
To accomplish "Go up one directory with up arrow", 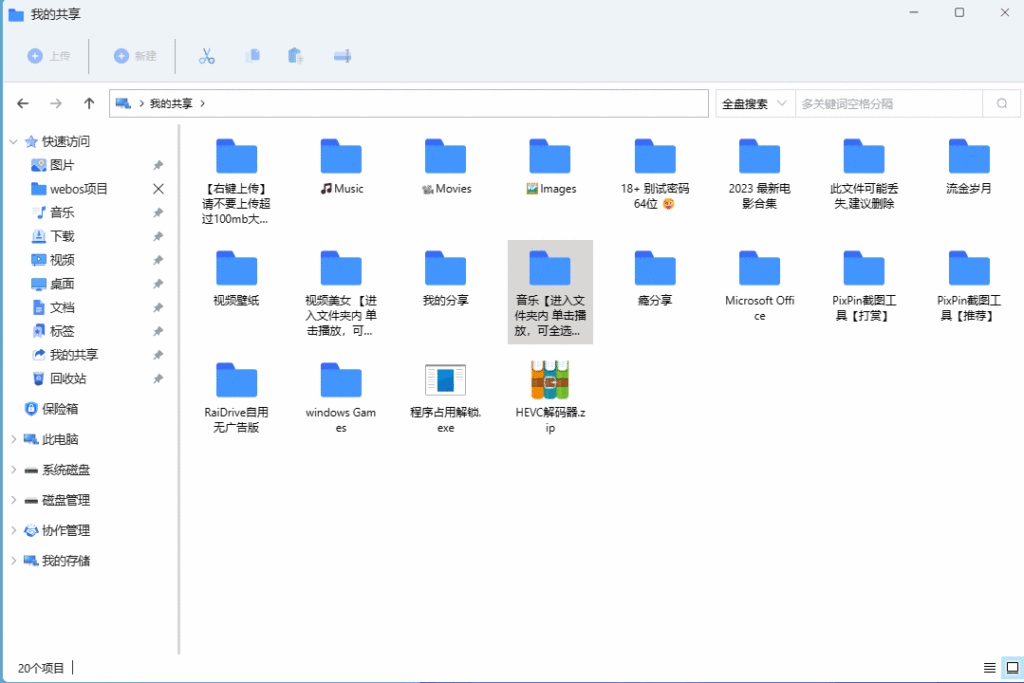I will 89,103.
